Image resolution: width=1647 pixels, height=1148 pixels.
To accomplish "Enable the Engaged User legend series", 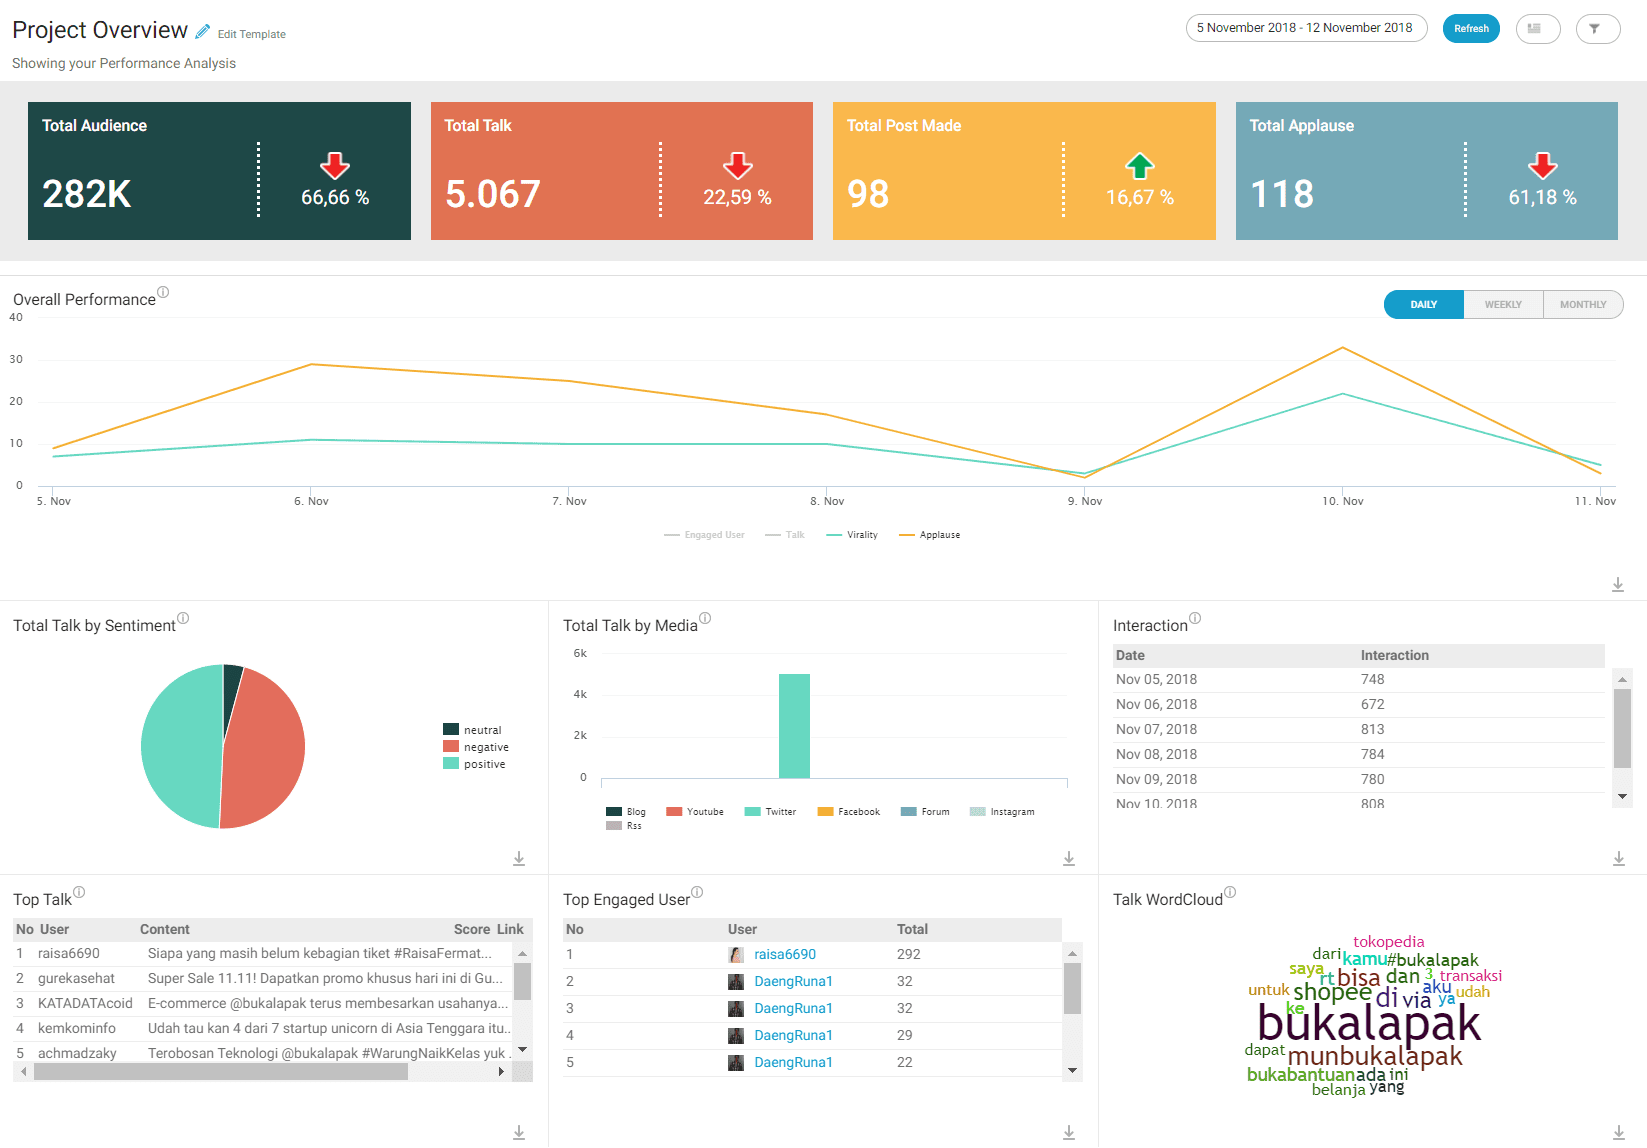I will 705,535.
